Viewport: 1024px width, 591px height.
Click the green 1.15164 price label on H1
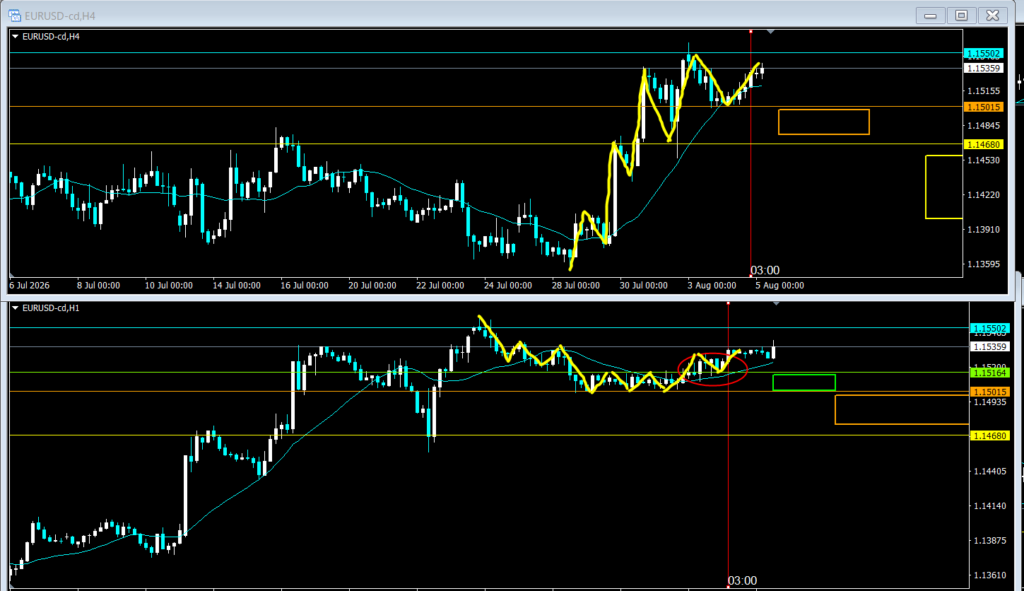click(990, 373)
